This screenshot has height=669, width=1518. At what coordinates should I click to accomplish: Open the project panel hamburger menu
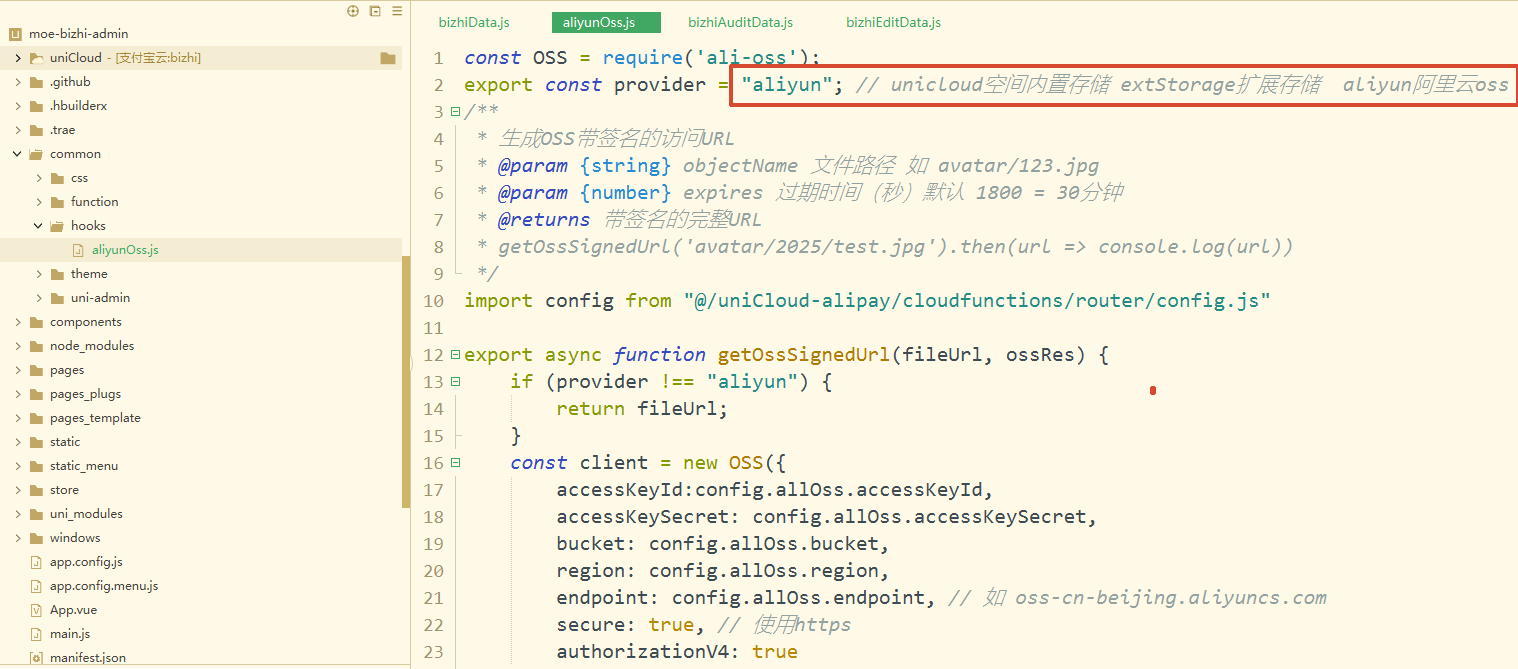pos(397,11)
